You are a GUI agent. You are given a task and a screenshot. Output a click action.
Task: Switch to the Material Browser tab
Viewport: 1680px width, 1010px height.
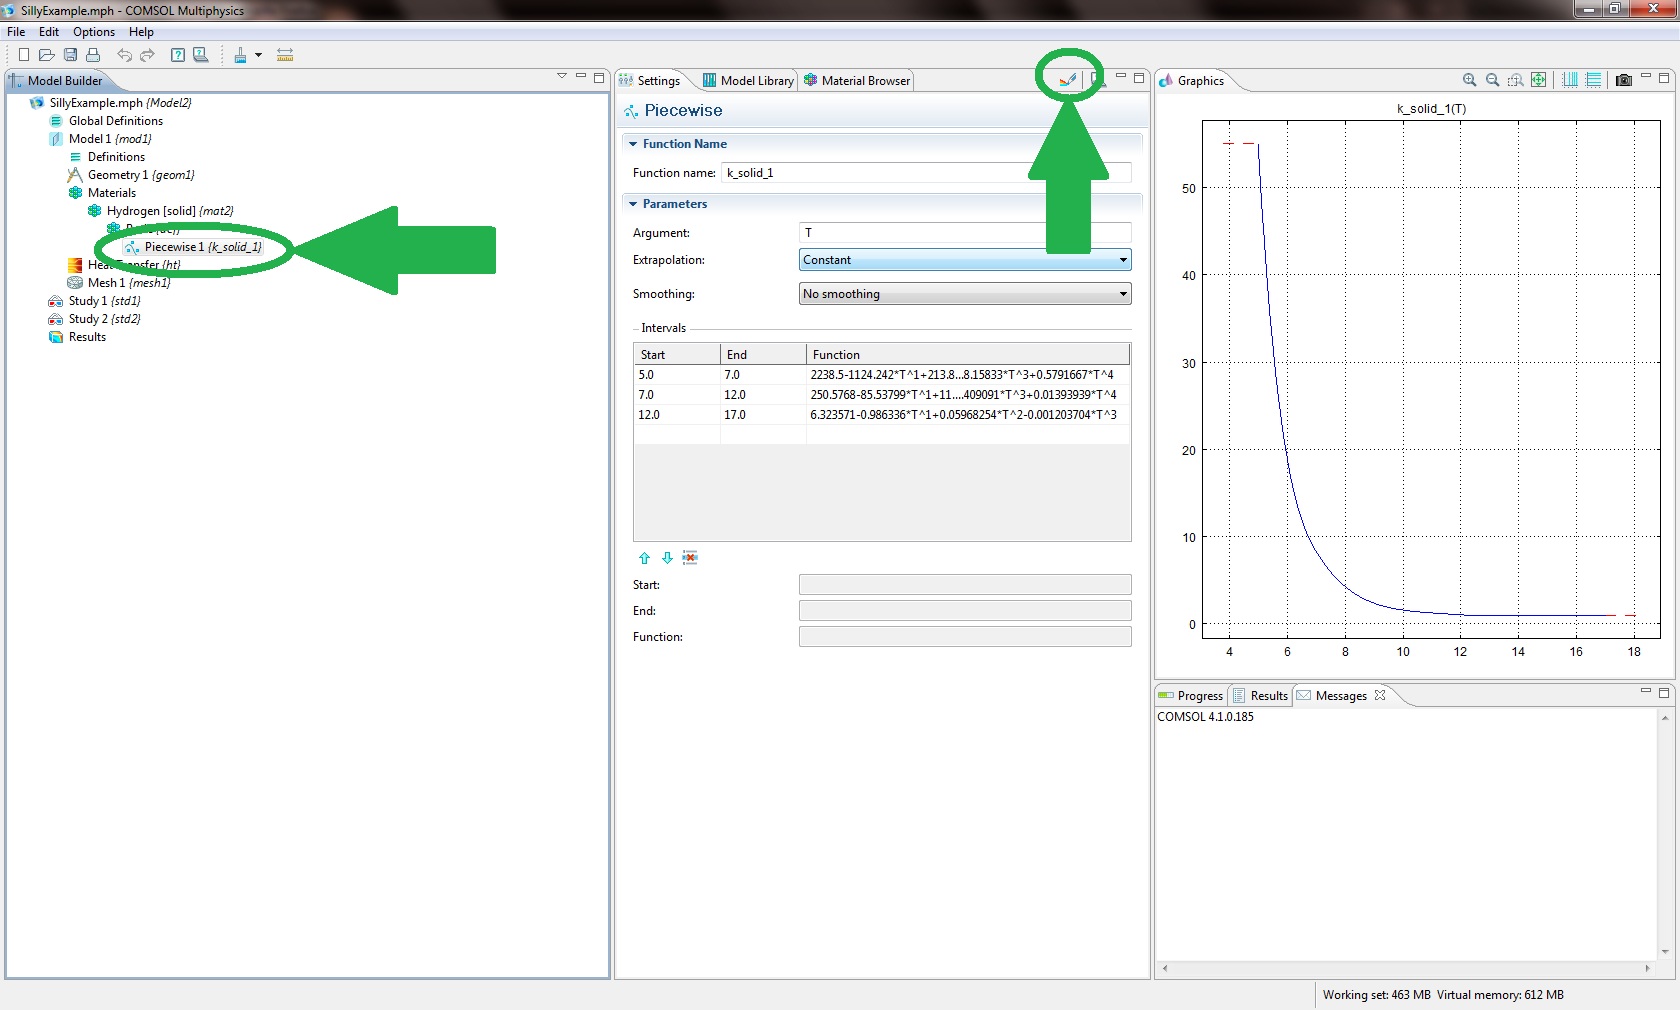pyautogui.click(x=857, y=81)
